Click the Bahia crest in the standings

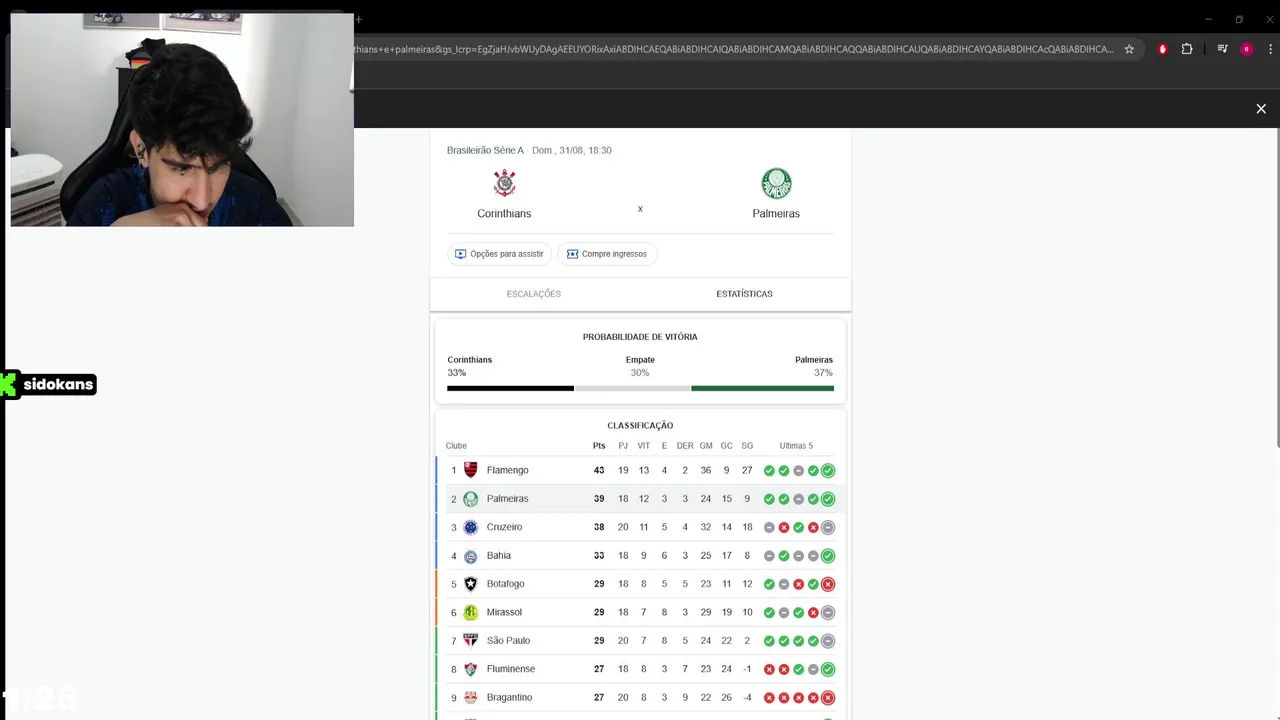click(x=471, y=556)
